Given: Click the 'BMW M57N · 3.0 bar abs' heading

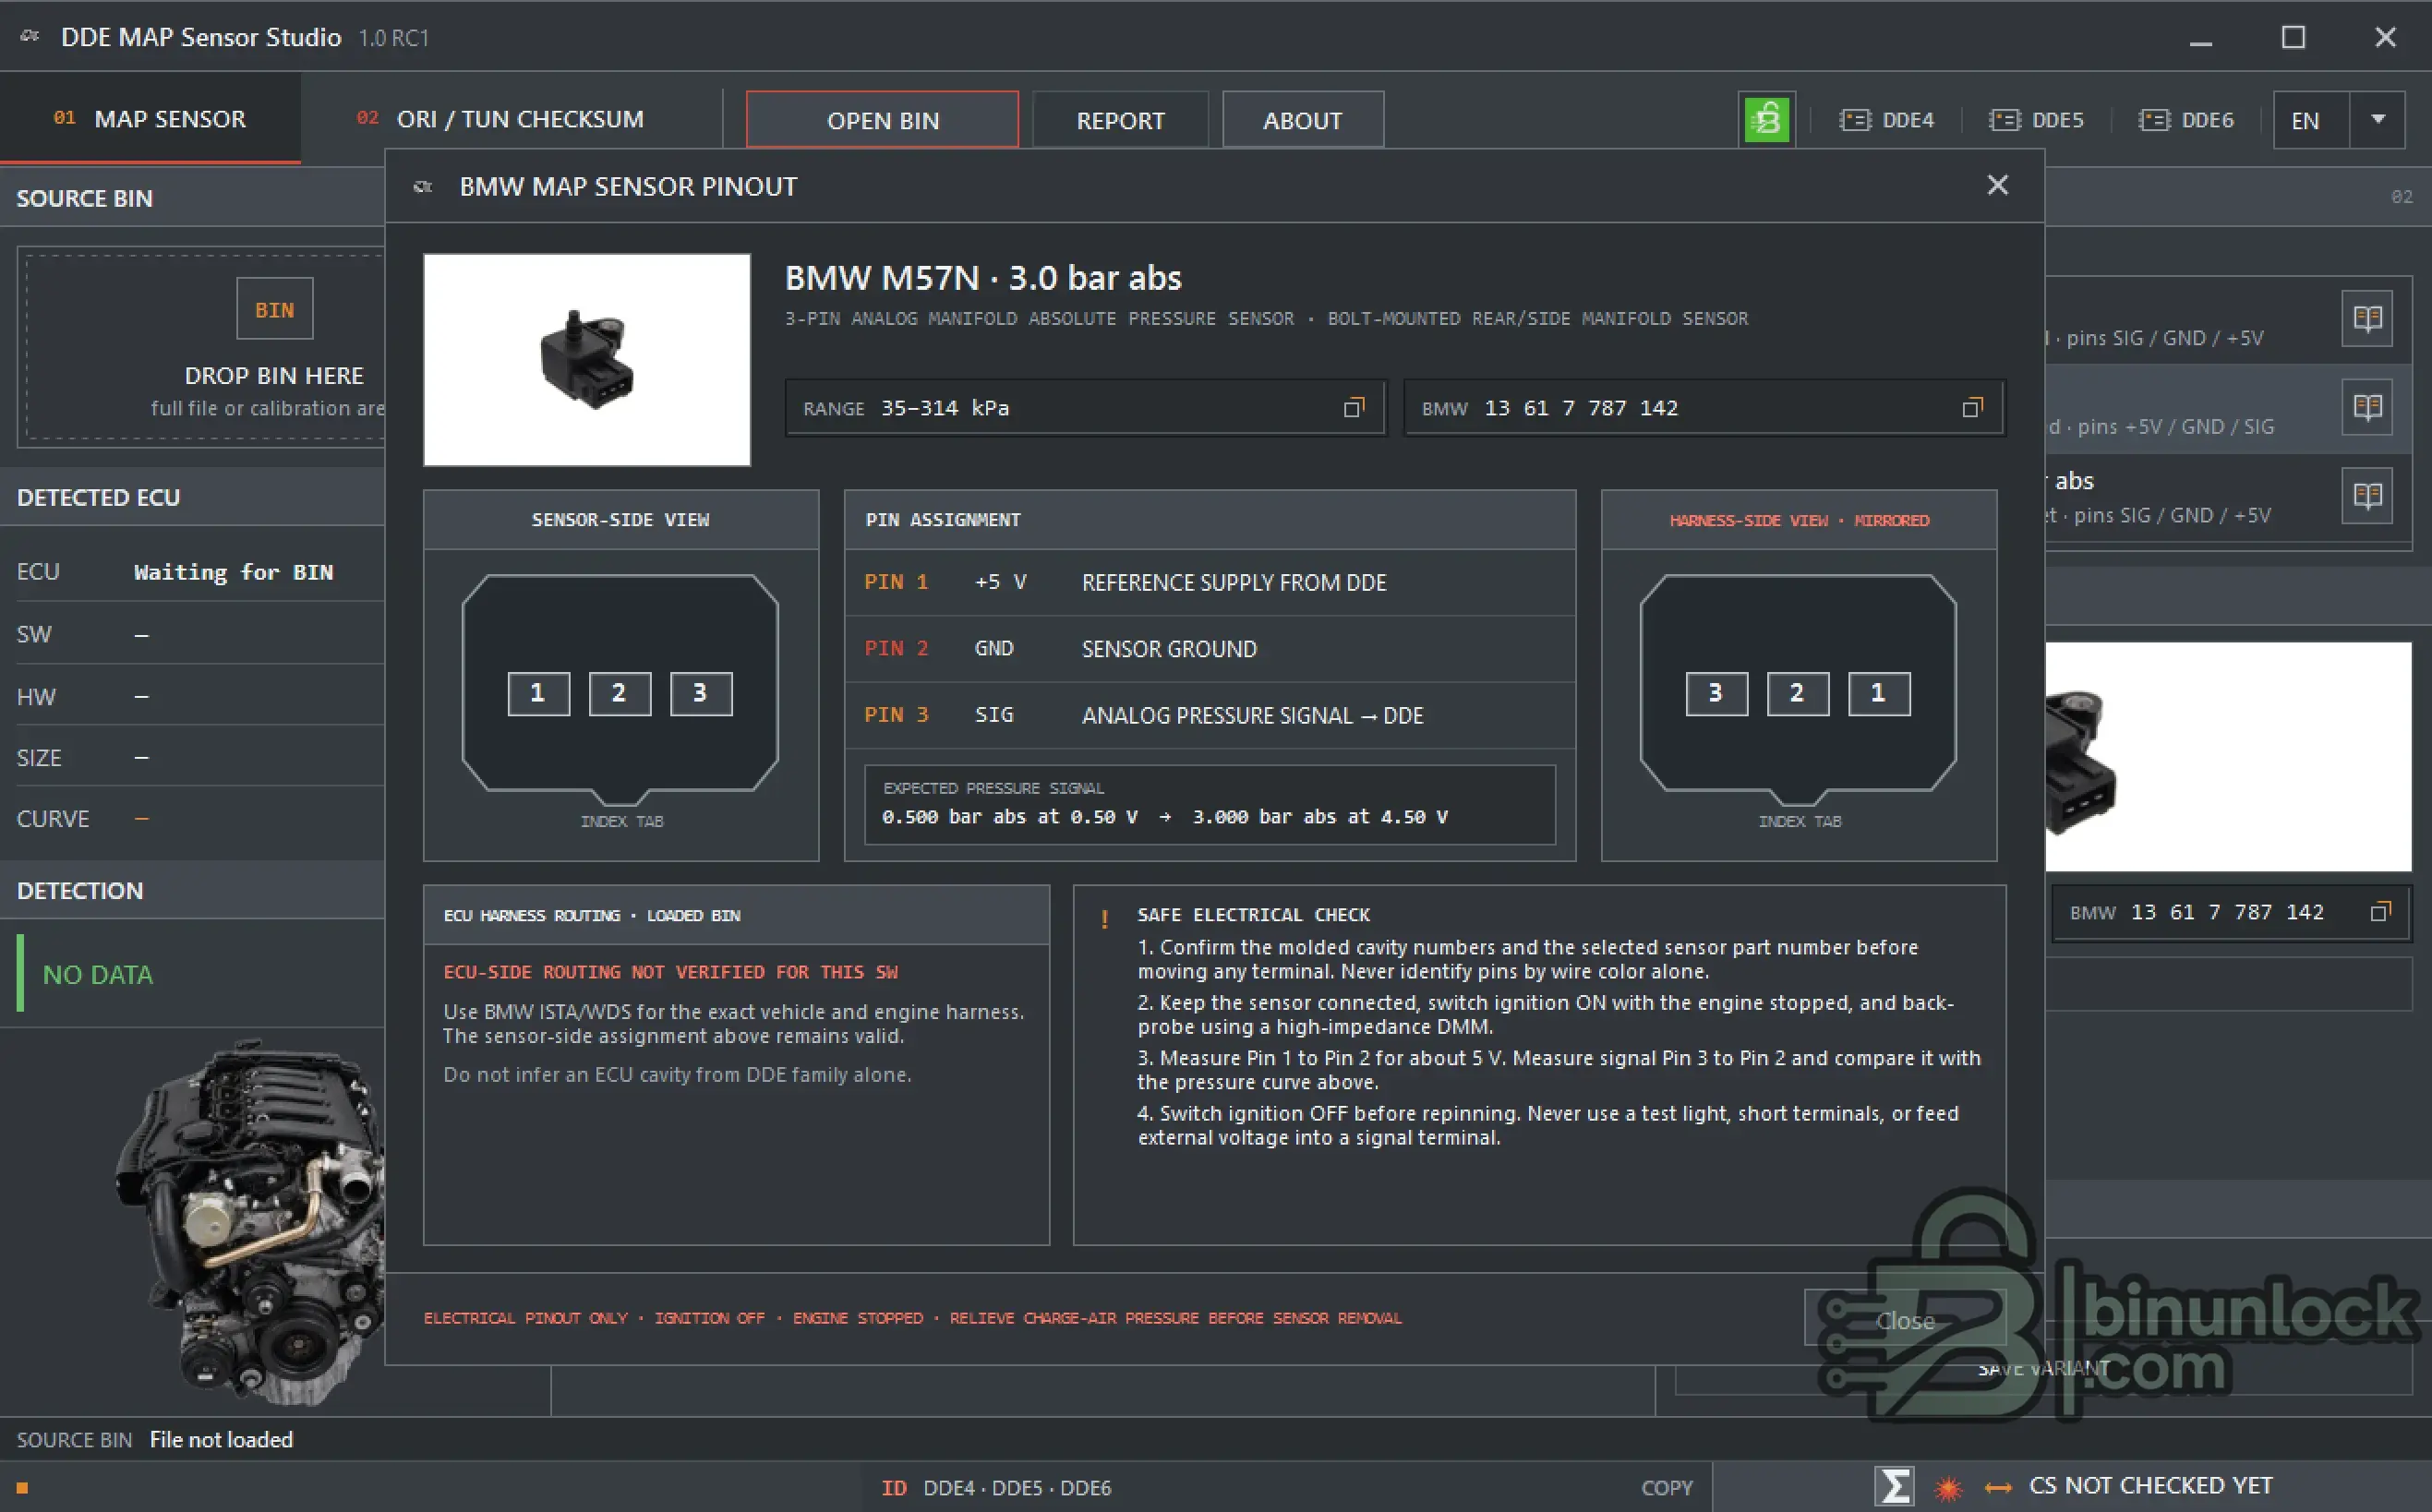Looking at the screenshot, I should 983,277.
